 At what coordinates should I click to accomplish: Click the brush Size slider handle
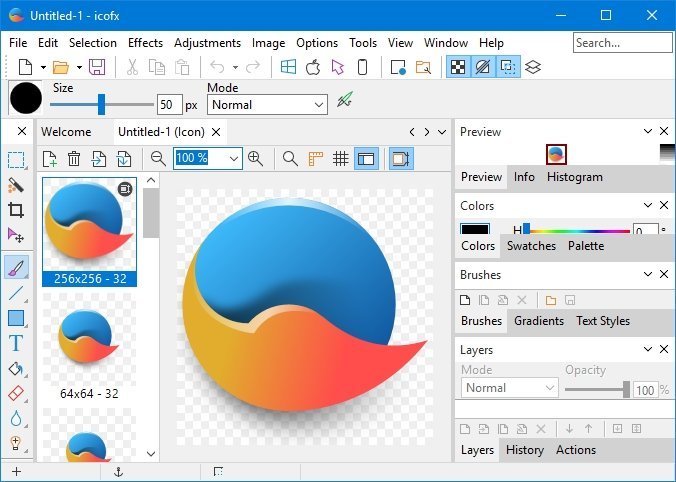click(101, 104)
